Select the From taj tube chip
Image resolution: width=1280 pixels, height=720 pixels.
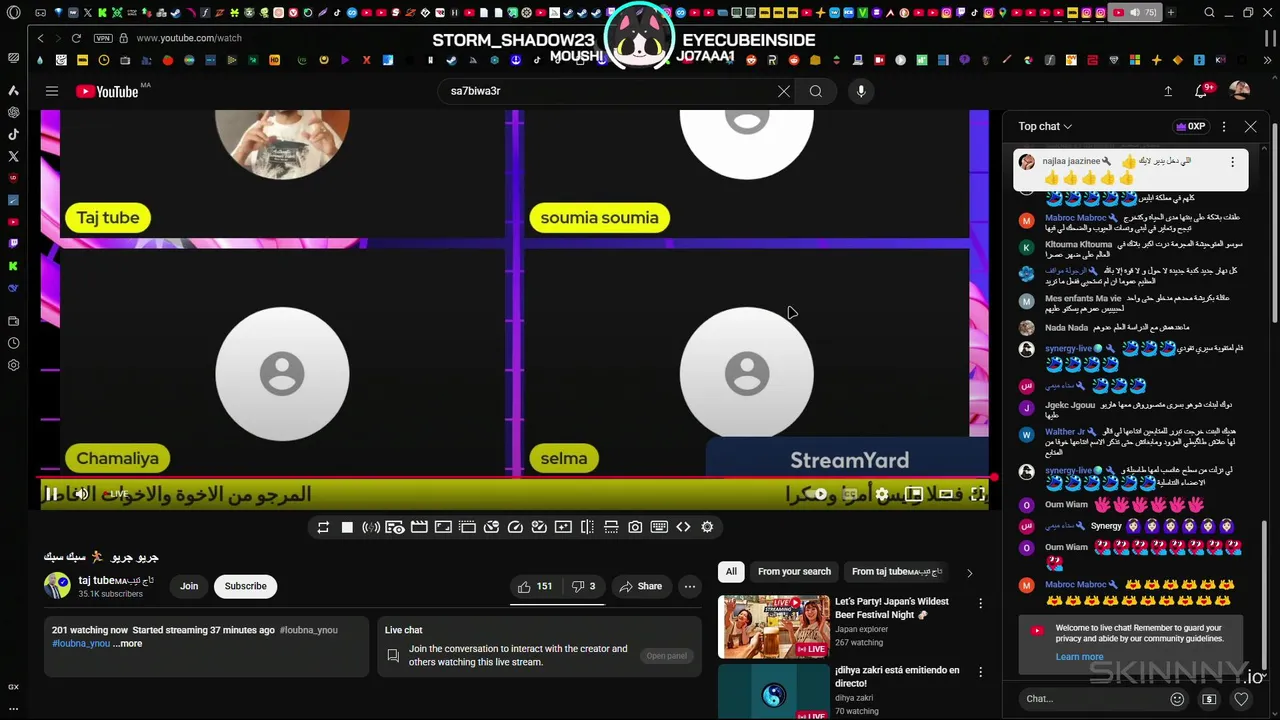coord(897,572)
